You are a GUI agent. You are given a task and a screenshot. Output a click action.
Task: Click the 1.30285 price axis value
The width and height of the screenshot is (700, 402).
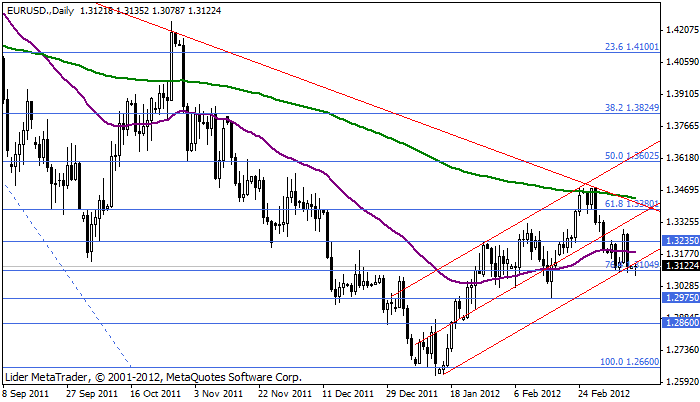click(x=682, y=285)
